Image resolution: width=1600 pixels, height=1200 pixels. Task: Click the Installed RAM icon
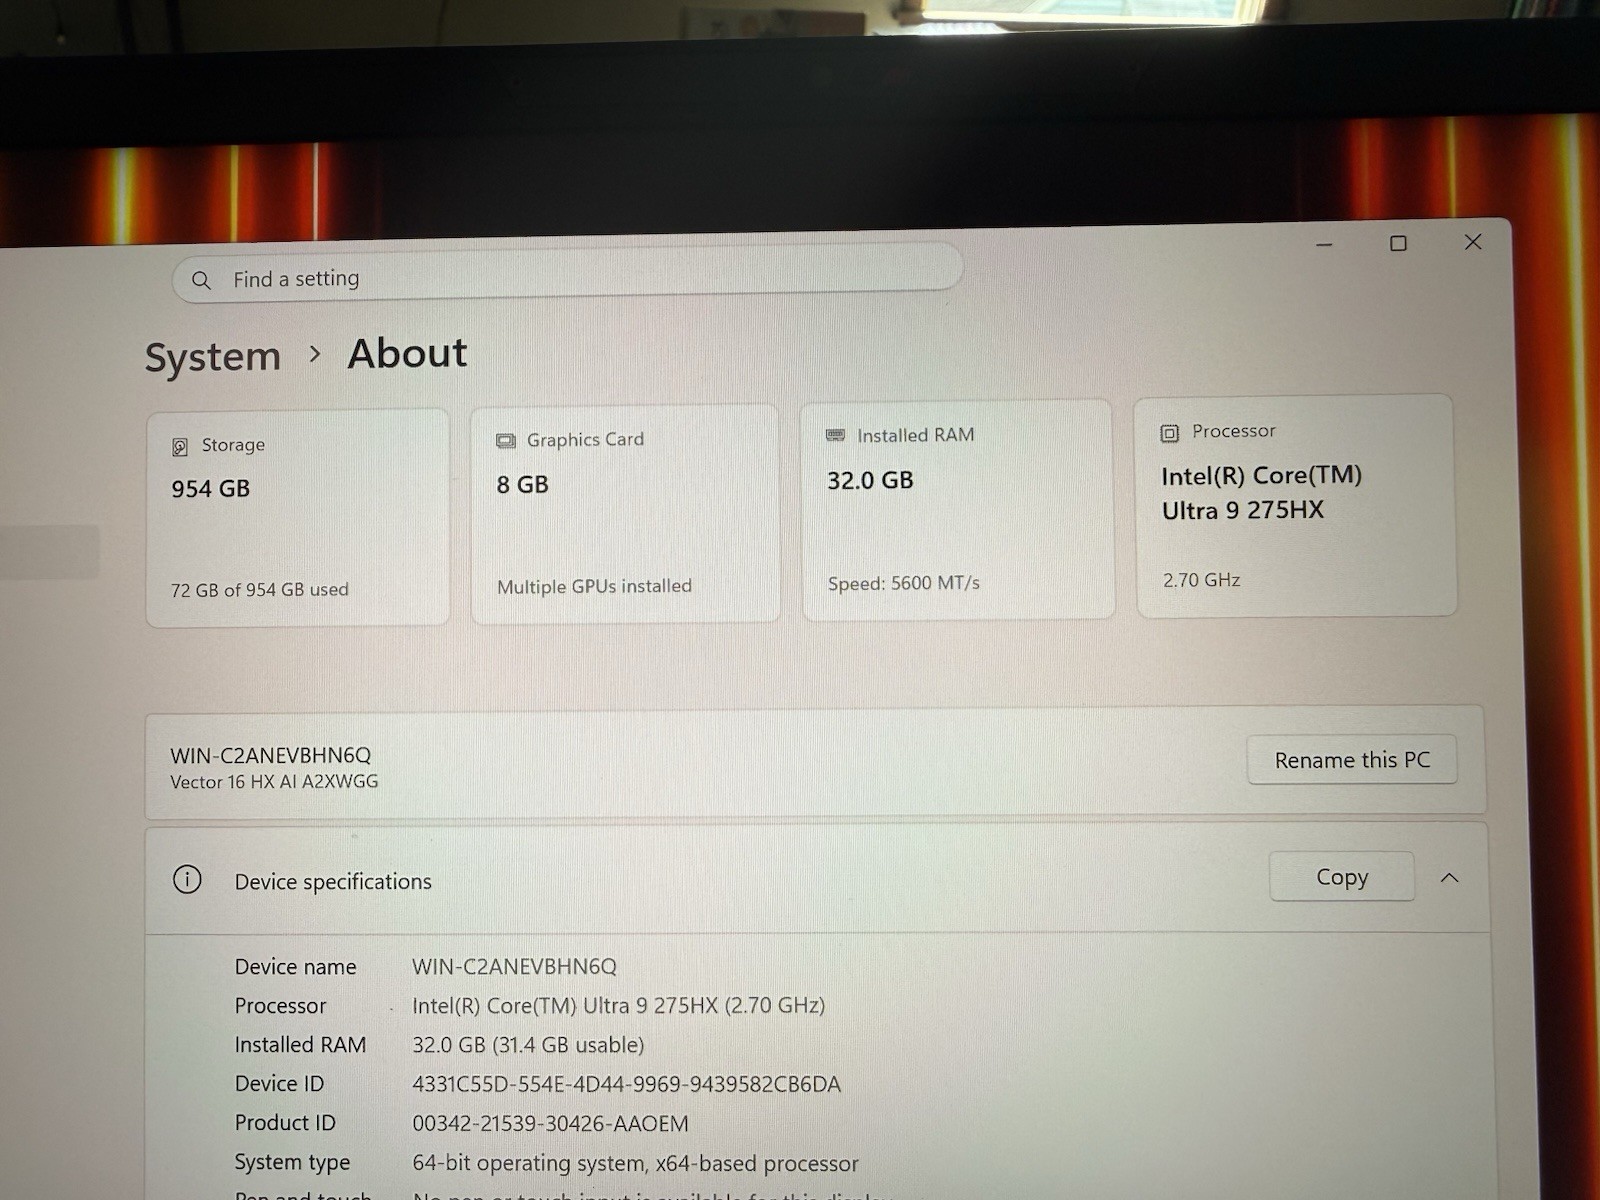(835, 435)
